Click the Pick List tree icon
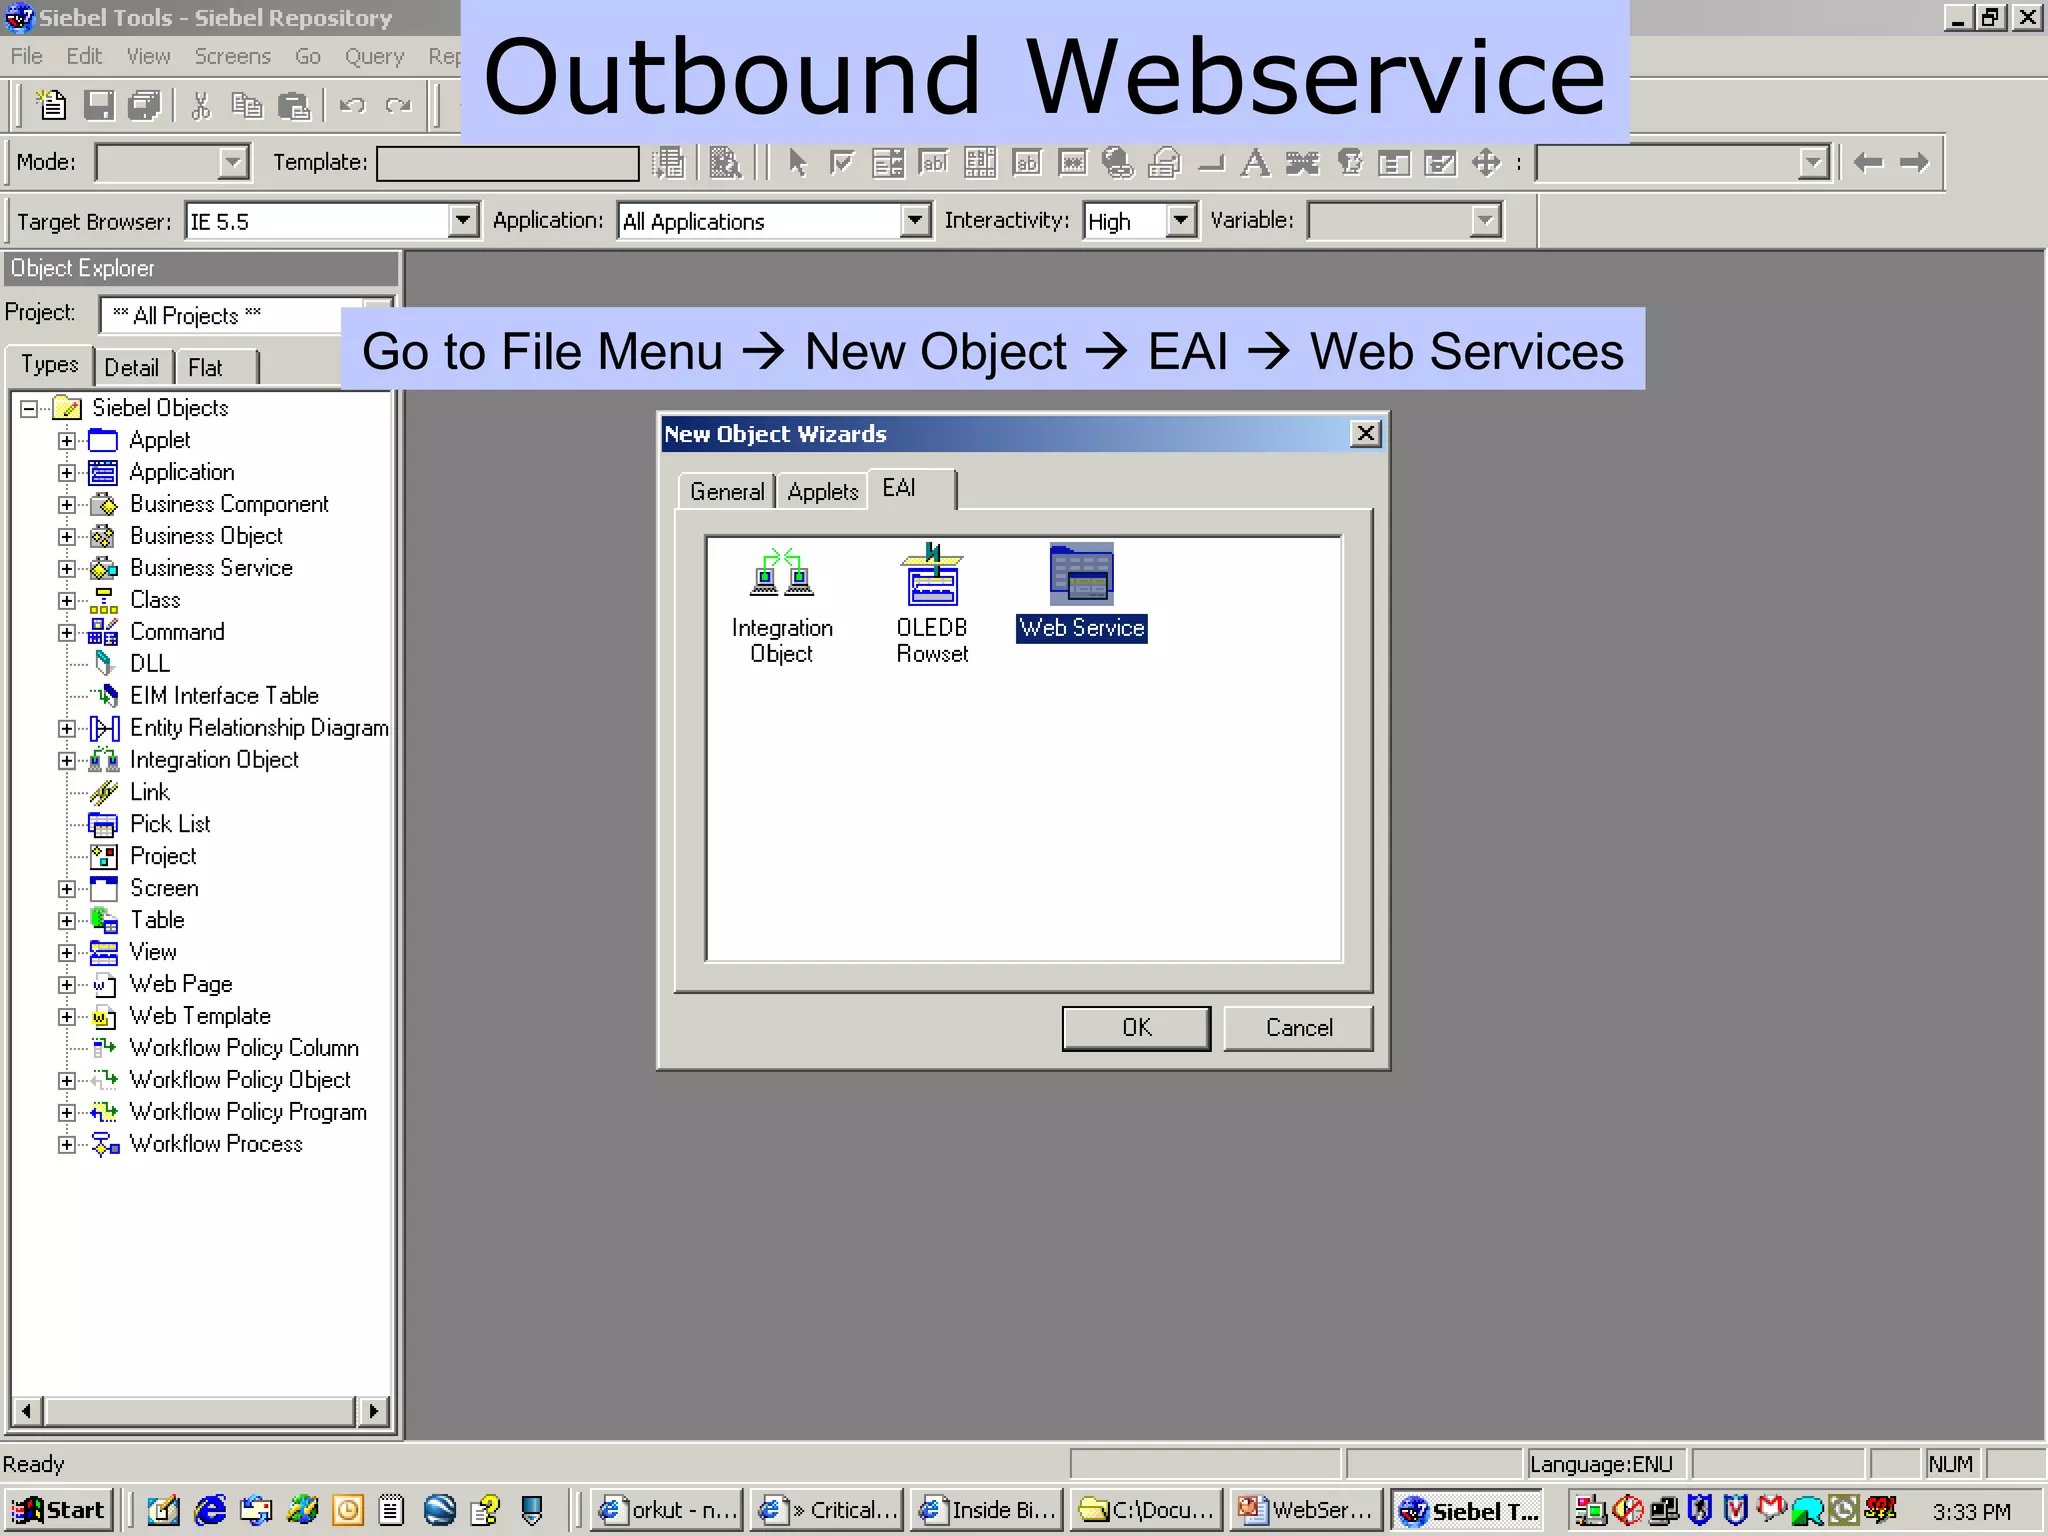This screenshot has height=1536, width=2048. (x=103, y=824)
